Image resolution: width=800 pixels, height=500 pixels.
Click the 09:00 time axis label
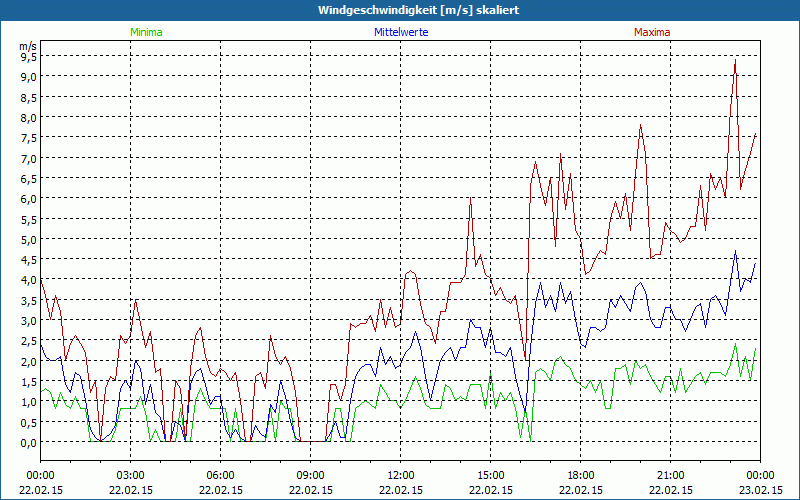[310, 476]
